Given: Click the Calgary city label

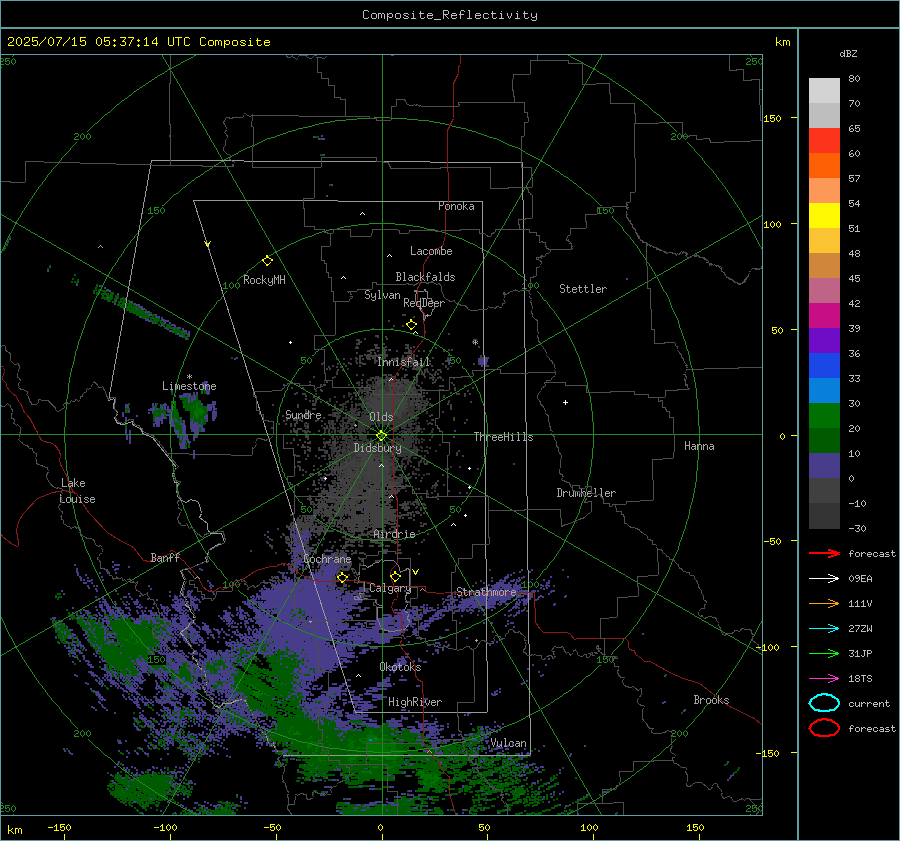Looking at the screenshot, I should click(x=390, y=588).
